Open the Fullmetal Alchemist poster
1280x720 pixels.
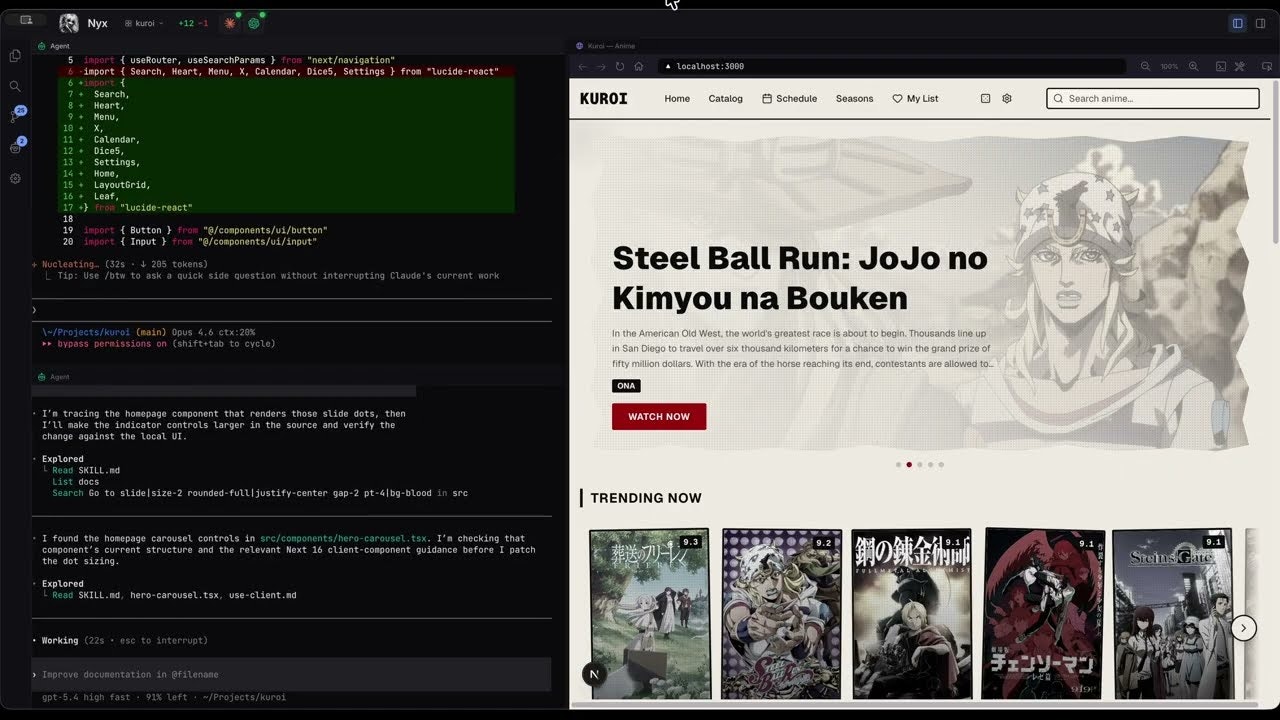[912, 614]
